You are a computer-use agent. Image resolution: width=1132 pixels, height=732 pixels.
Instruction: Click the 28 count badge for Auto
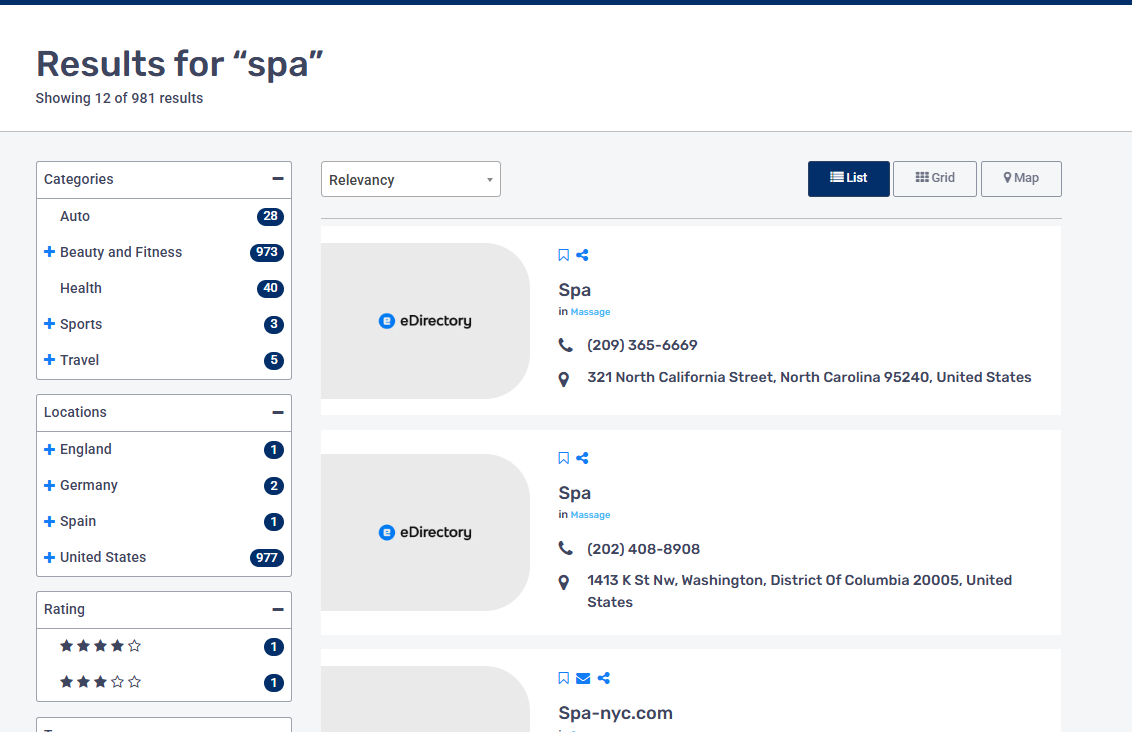coord(271,216)
